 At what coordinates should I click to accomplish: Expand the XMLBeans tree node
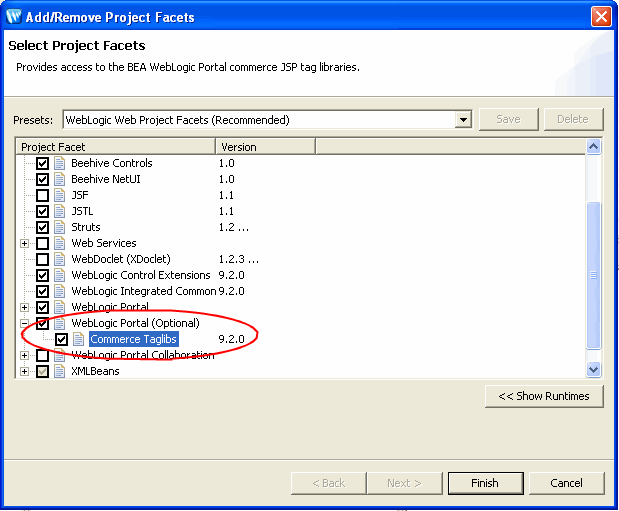click(x=24, y=371)
